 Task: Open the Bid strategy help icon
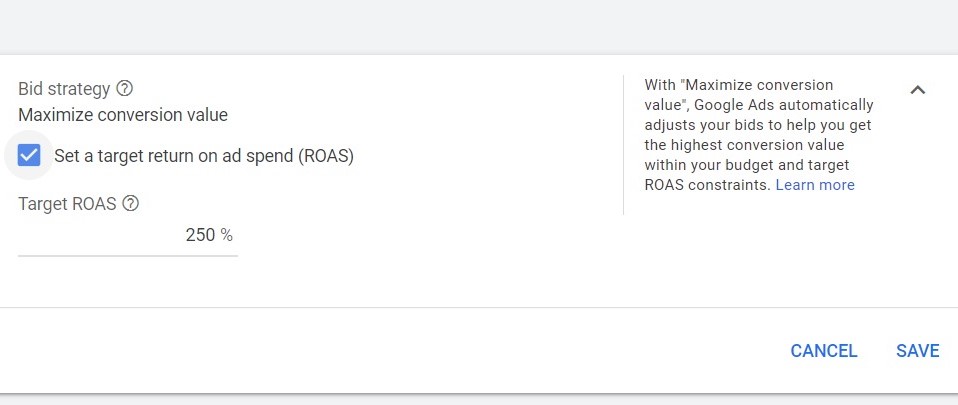124,89
